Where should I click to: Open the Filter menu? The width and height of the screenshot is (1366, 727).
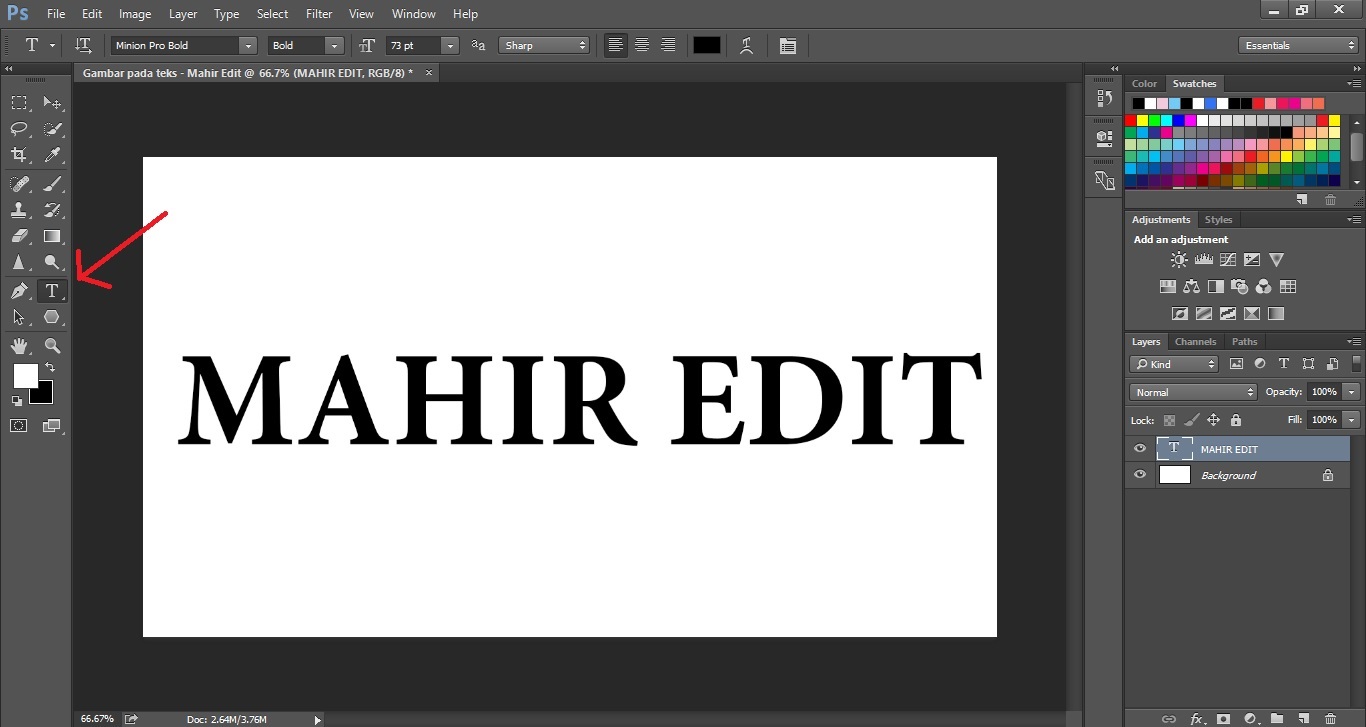click(318, 13)
